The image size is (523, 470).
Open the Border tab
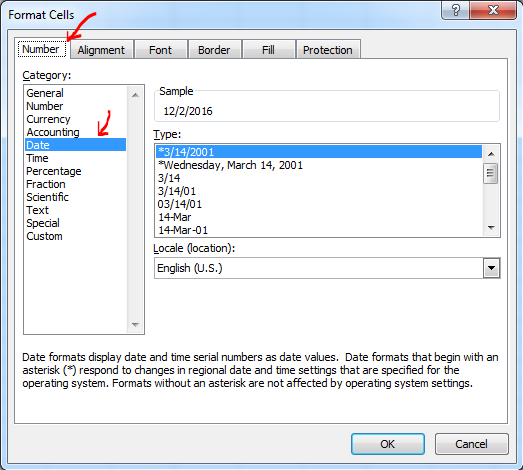click(x=214, y=50)
